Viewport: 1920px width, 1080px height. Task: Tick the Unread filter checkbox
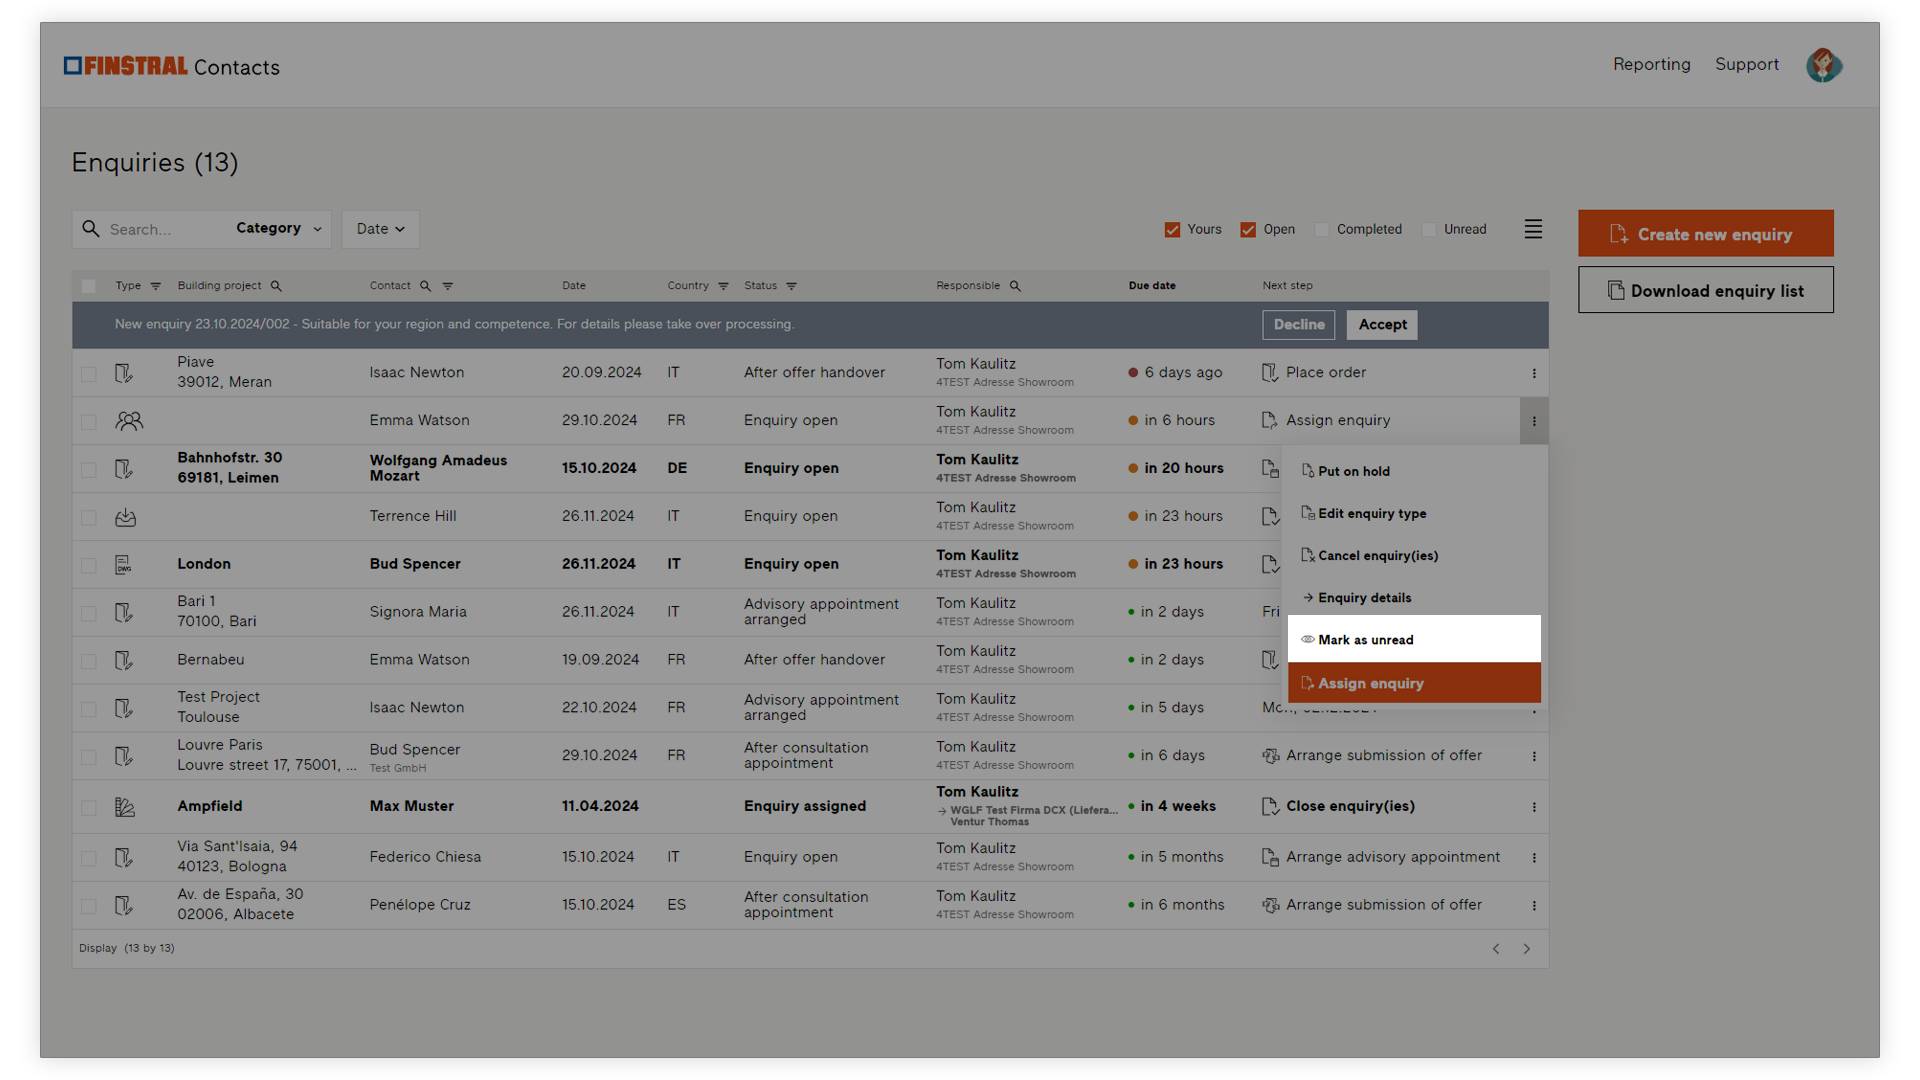(x=1429, y=230)
